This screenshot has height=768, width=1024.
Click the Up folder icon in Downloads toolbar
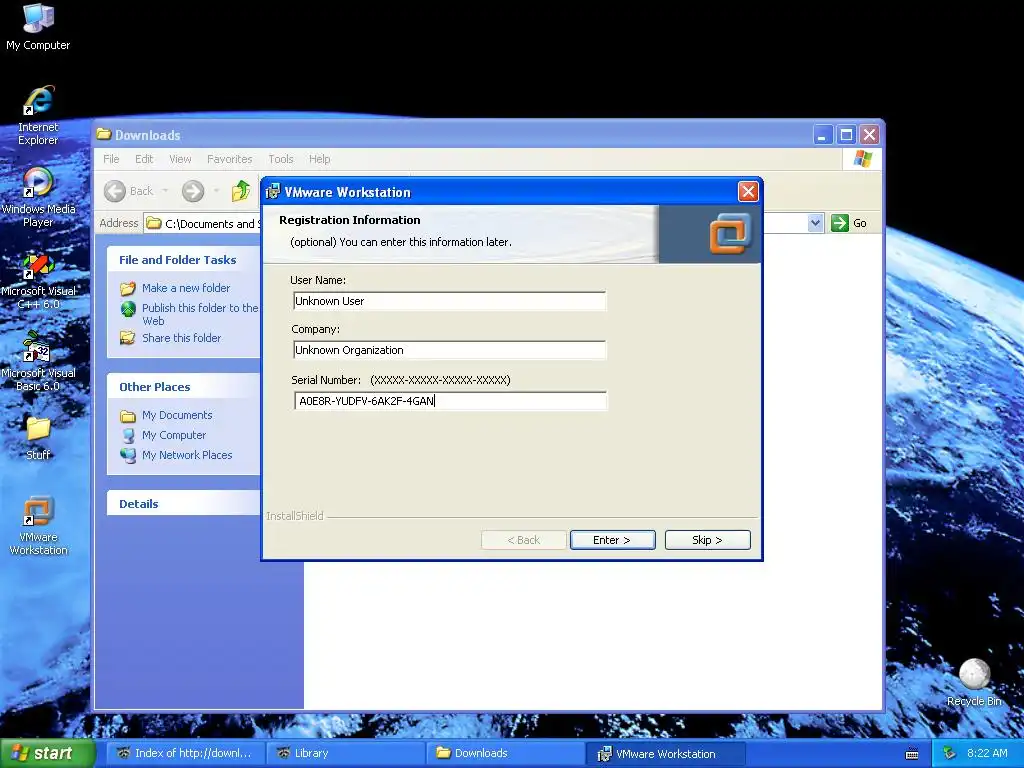(241, 191)
